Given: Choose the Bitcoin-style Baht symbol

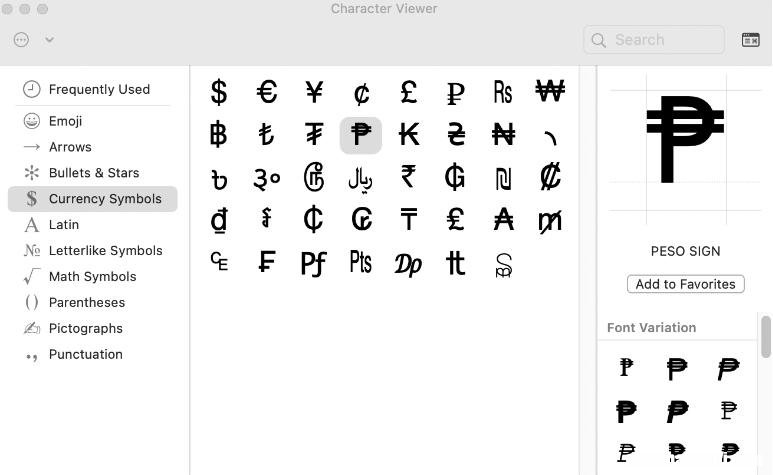Looking at the screenshot, I should 218,135.
